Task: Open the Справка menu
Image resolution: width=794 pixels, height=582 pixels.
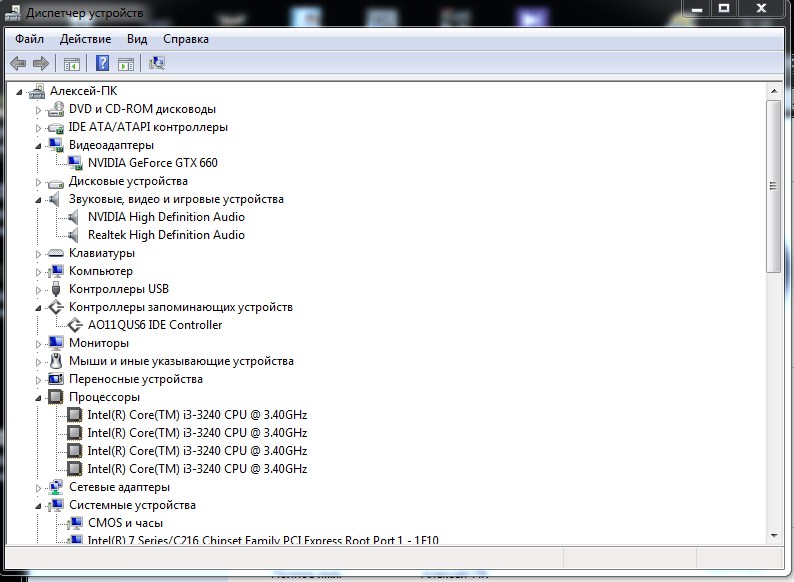Action: [186, 39]
